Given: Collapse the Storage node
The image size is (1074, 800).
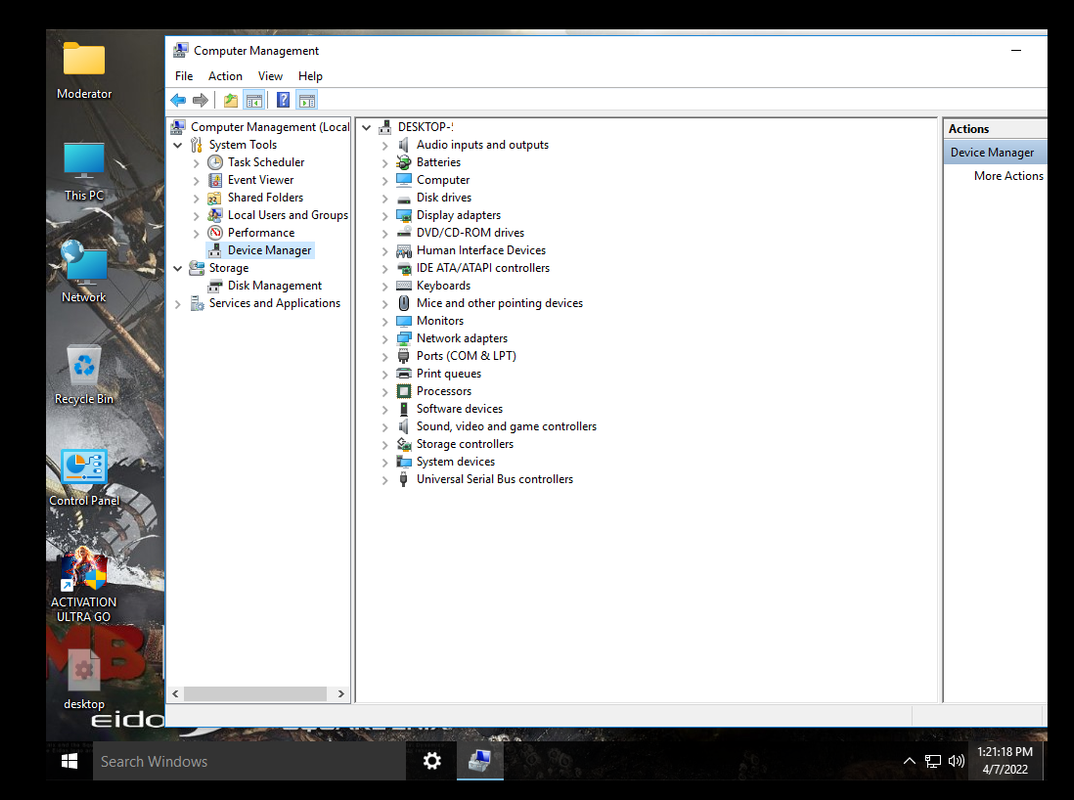Looking at the screenshot, I should click(x=178, y=268).
